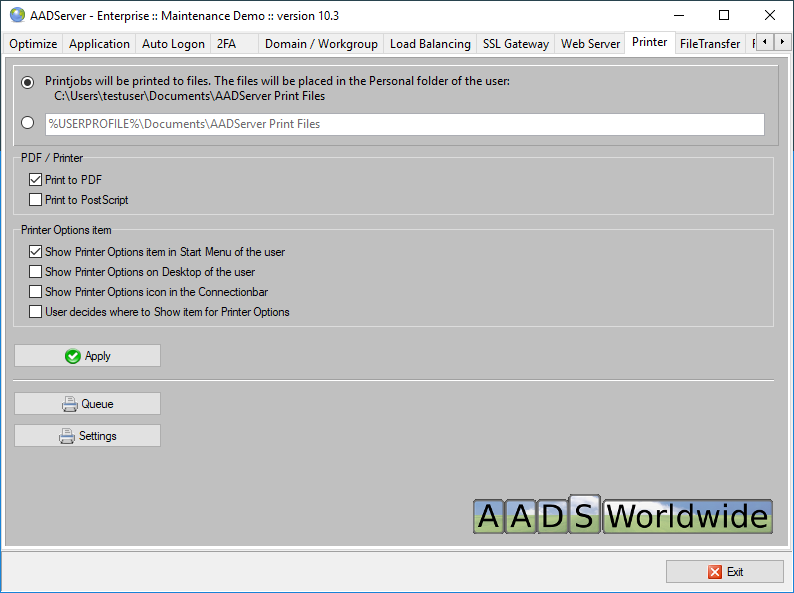Enable the Print to PostScript checkbox

click(36, 200)
